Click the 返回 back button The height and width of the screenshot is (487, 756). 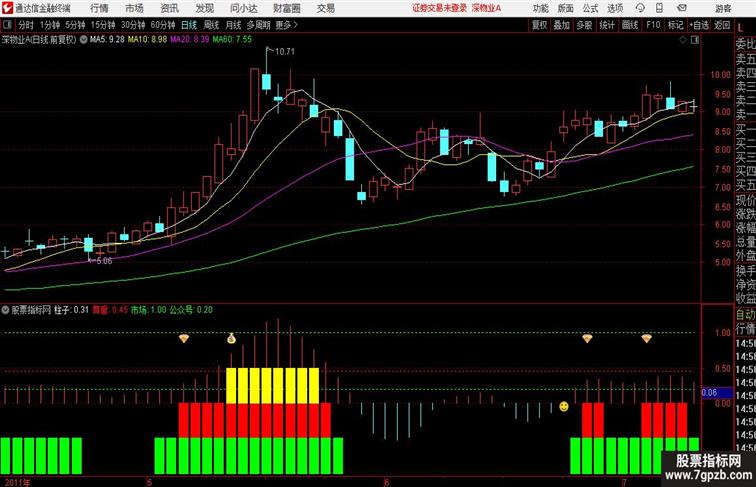[722, 25]
